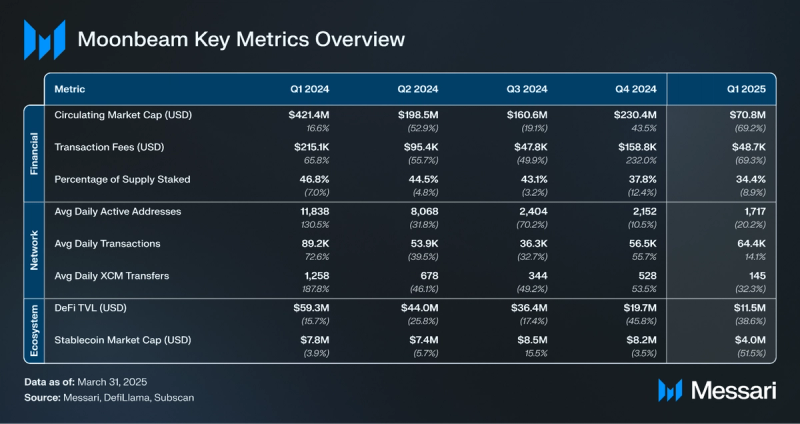Click the Percentage of Supply Staked label
This screenshot has height=424, width=800.
[122, 179]
